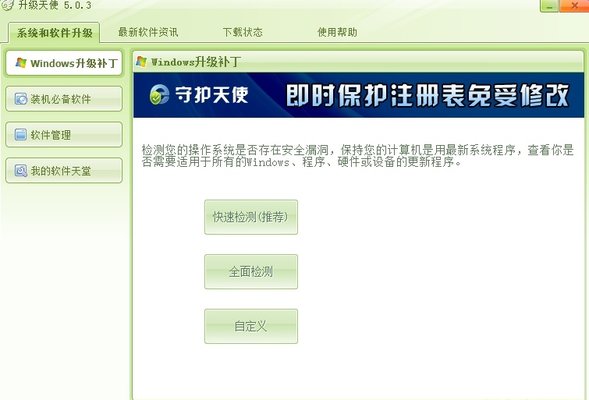
Task: Click the Windows flag icon in the sidebar
Action: (x=21, y=63)
